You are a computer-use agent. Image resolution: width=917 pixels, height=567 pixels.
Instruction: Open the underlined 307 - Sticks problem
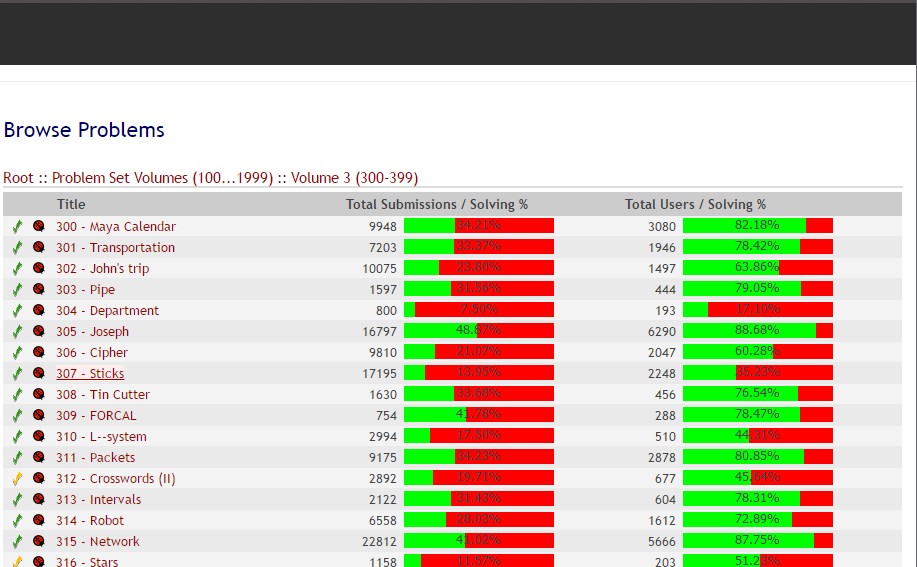coord(90,374)
